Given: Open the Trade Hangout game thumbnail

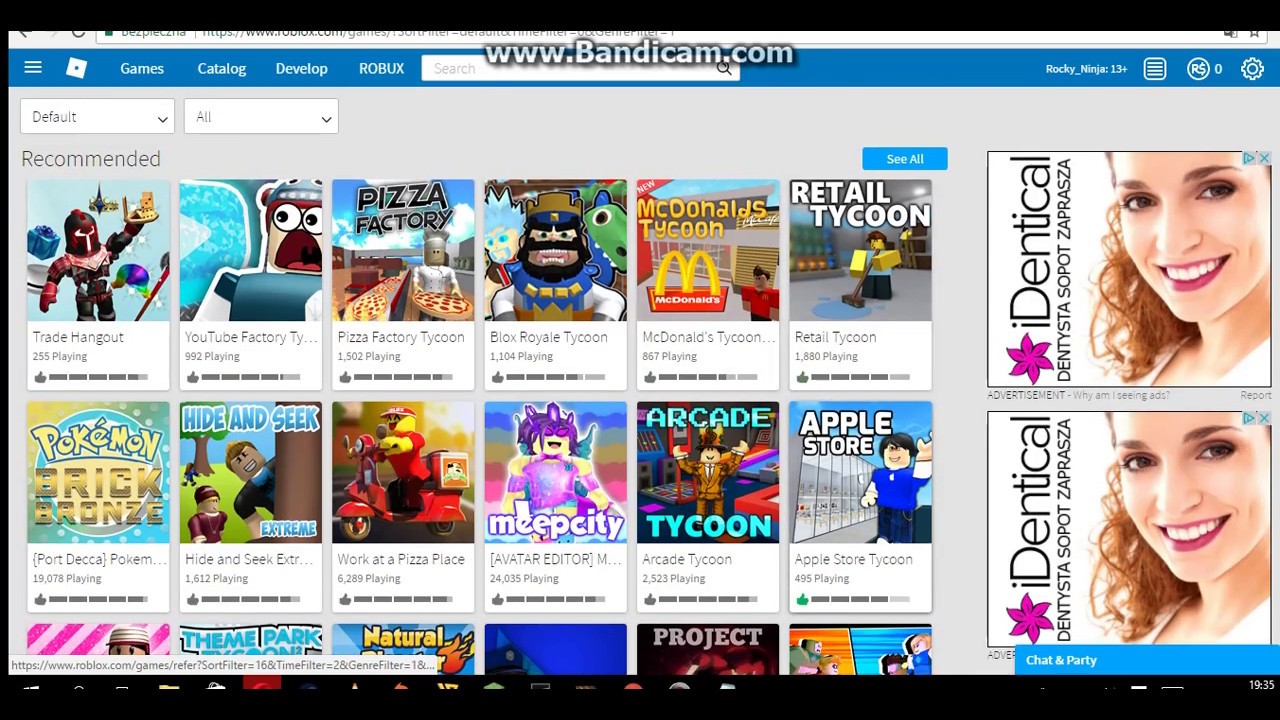Looking at the screenshot, I should [98, 250].
